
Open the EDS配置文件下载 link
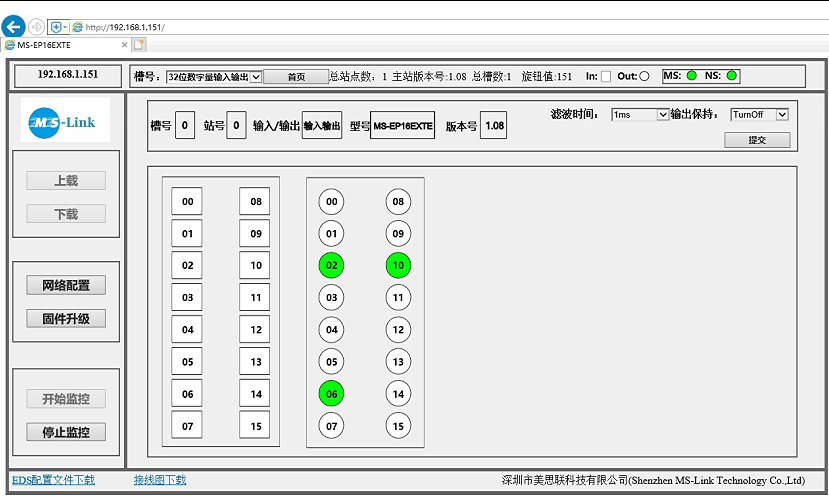pyautogui.click(x=53, y=480)
